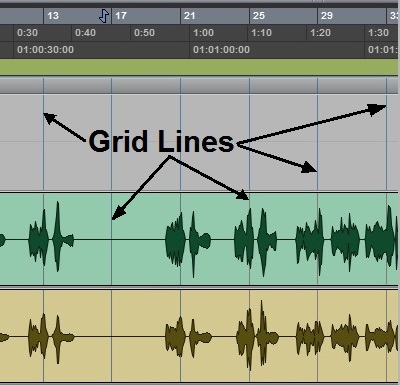The image size is (400, 385).
Task: Click 0:50 on the Min:Secs ruler
Action: [144, 33]
